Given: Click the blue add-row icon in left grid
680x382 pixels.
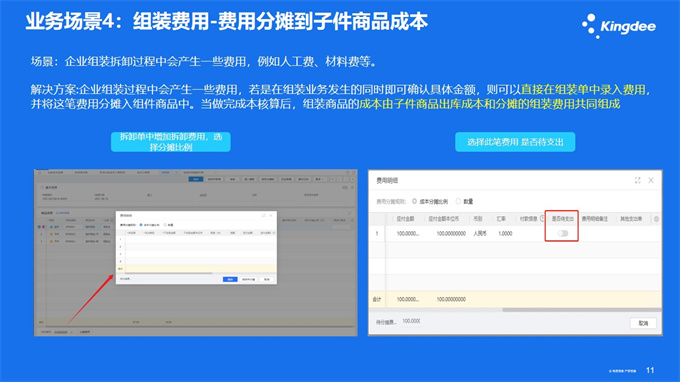Looking at the screenshot, I should [39, 226].
